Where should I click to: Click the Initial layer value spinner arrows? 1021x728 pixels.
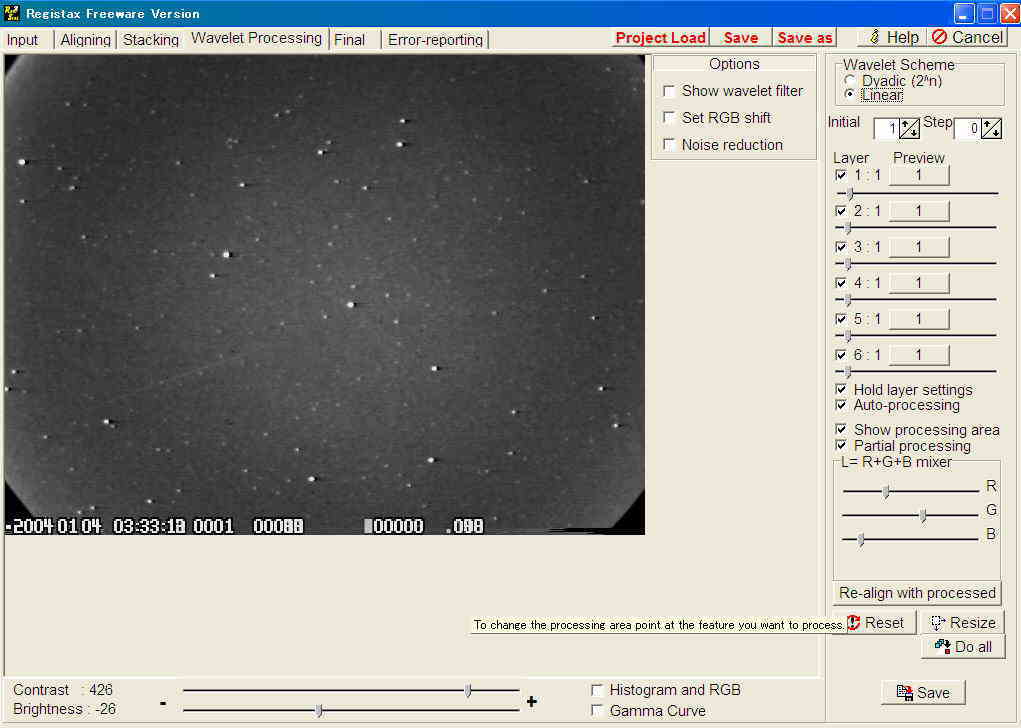(909, 128)
